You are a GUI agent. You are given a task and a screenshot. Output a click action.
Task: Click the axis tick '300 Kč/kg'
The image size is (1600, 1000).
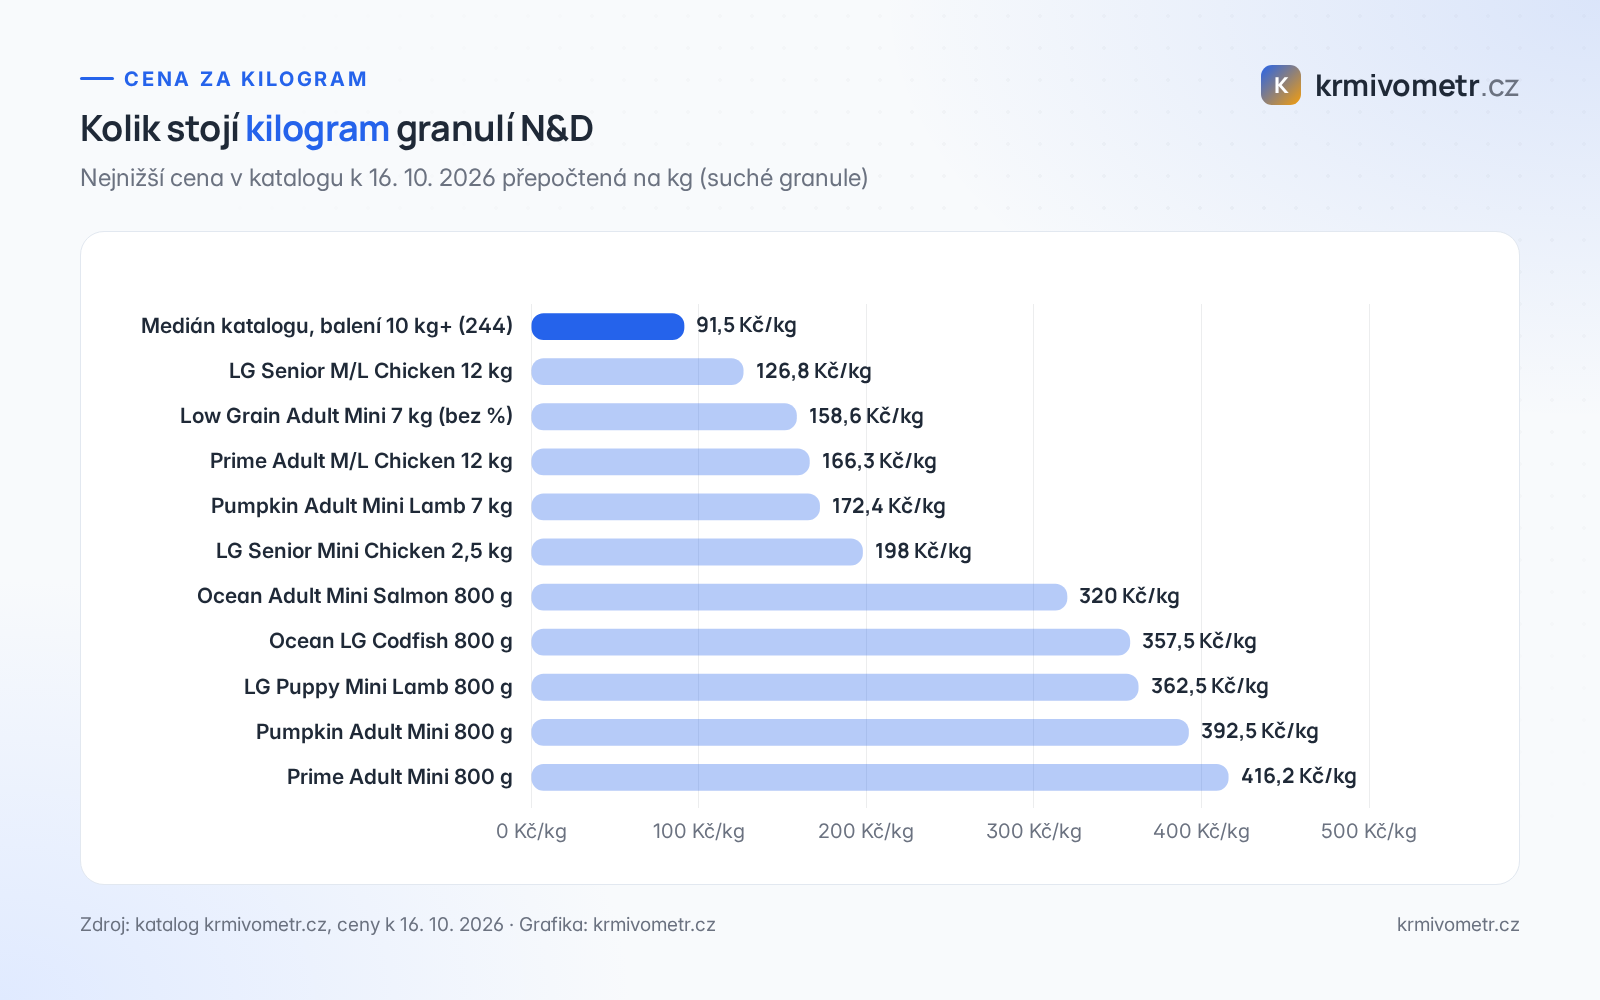point(1034,831)
